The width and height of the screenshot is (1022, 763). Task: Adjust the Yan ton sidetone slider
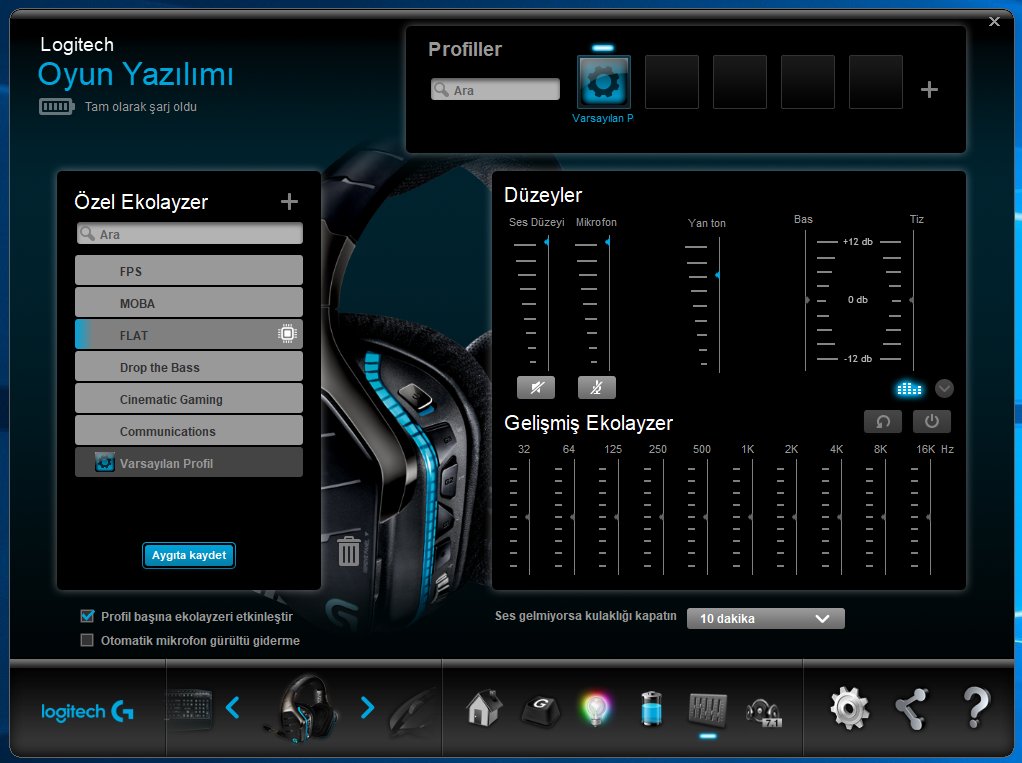coord(718,276)
